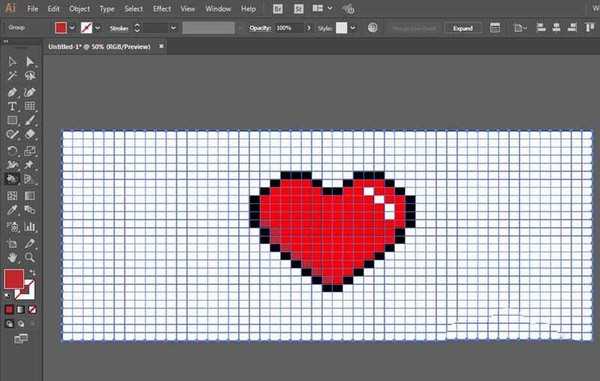Select the Type tool
Image resolution: width=600 pixels, height=381 pixels.
(x=12, y=106)
